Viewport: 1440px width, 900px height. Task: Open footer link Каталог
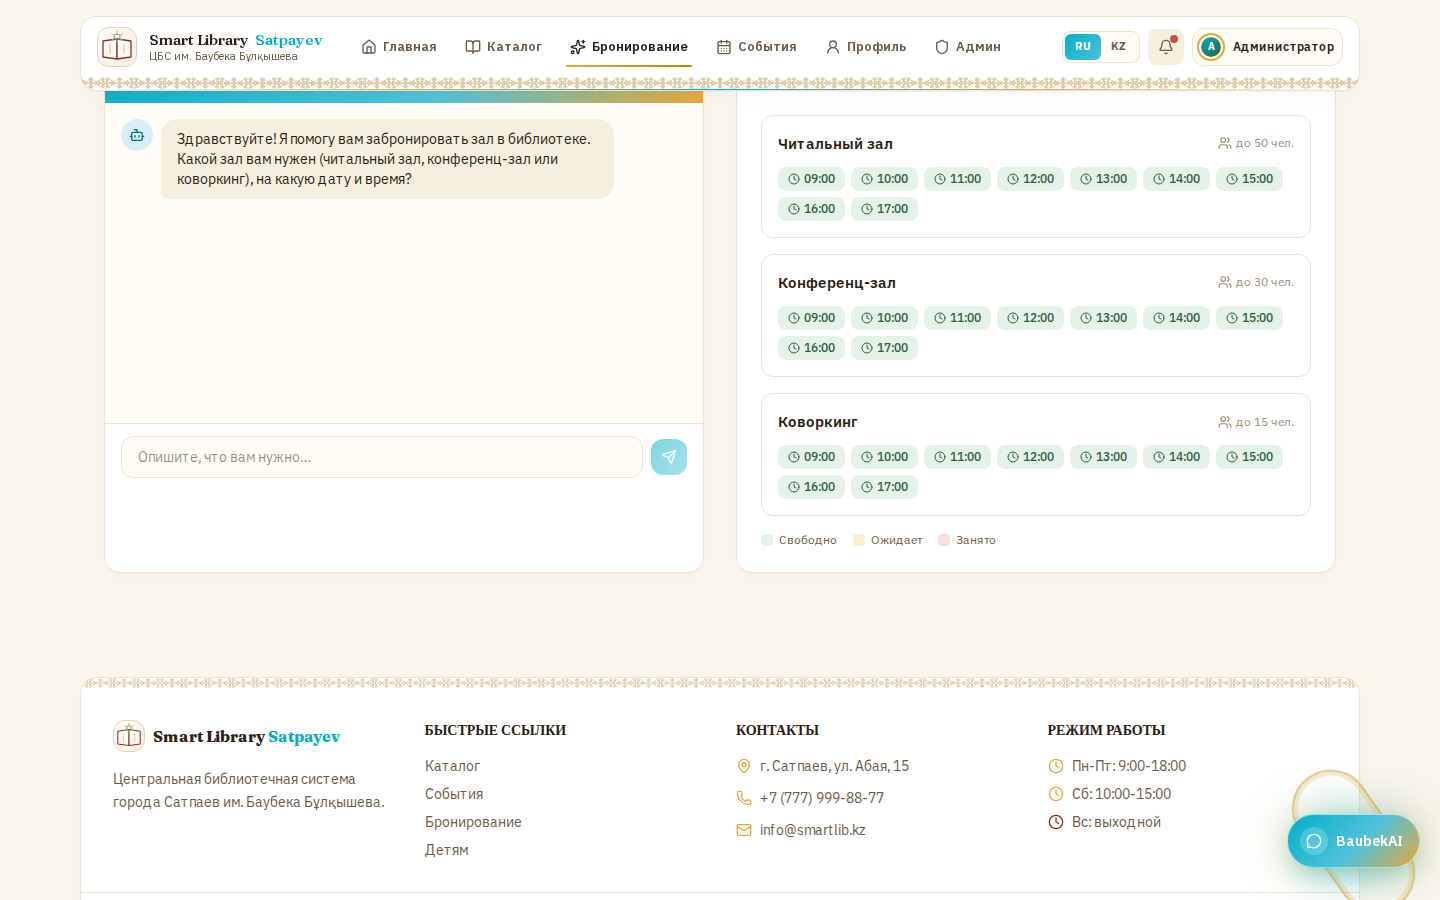452,766
